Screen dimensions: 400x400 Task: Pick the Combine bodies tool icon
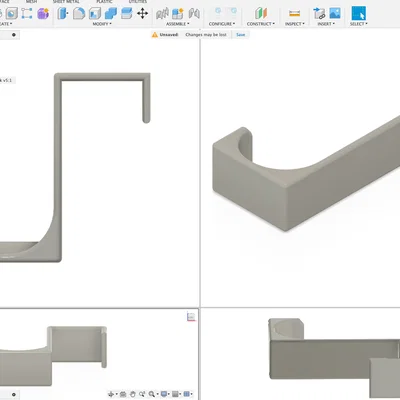click(x=111, y=14)
